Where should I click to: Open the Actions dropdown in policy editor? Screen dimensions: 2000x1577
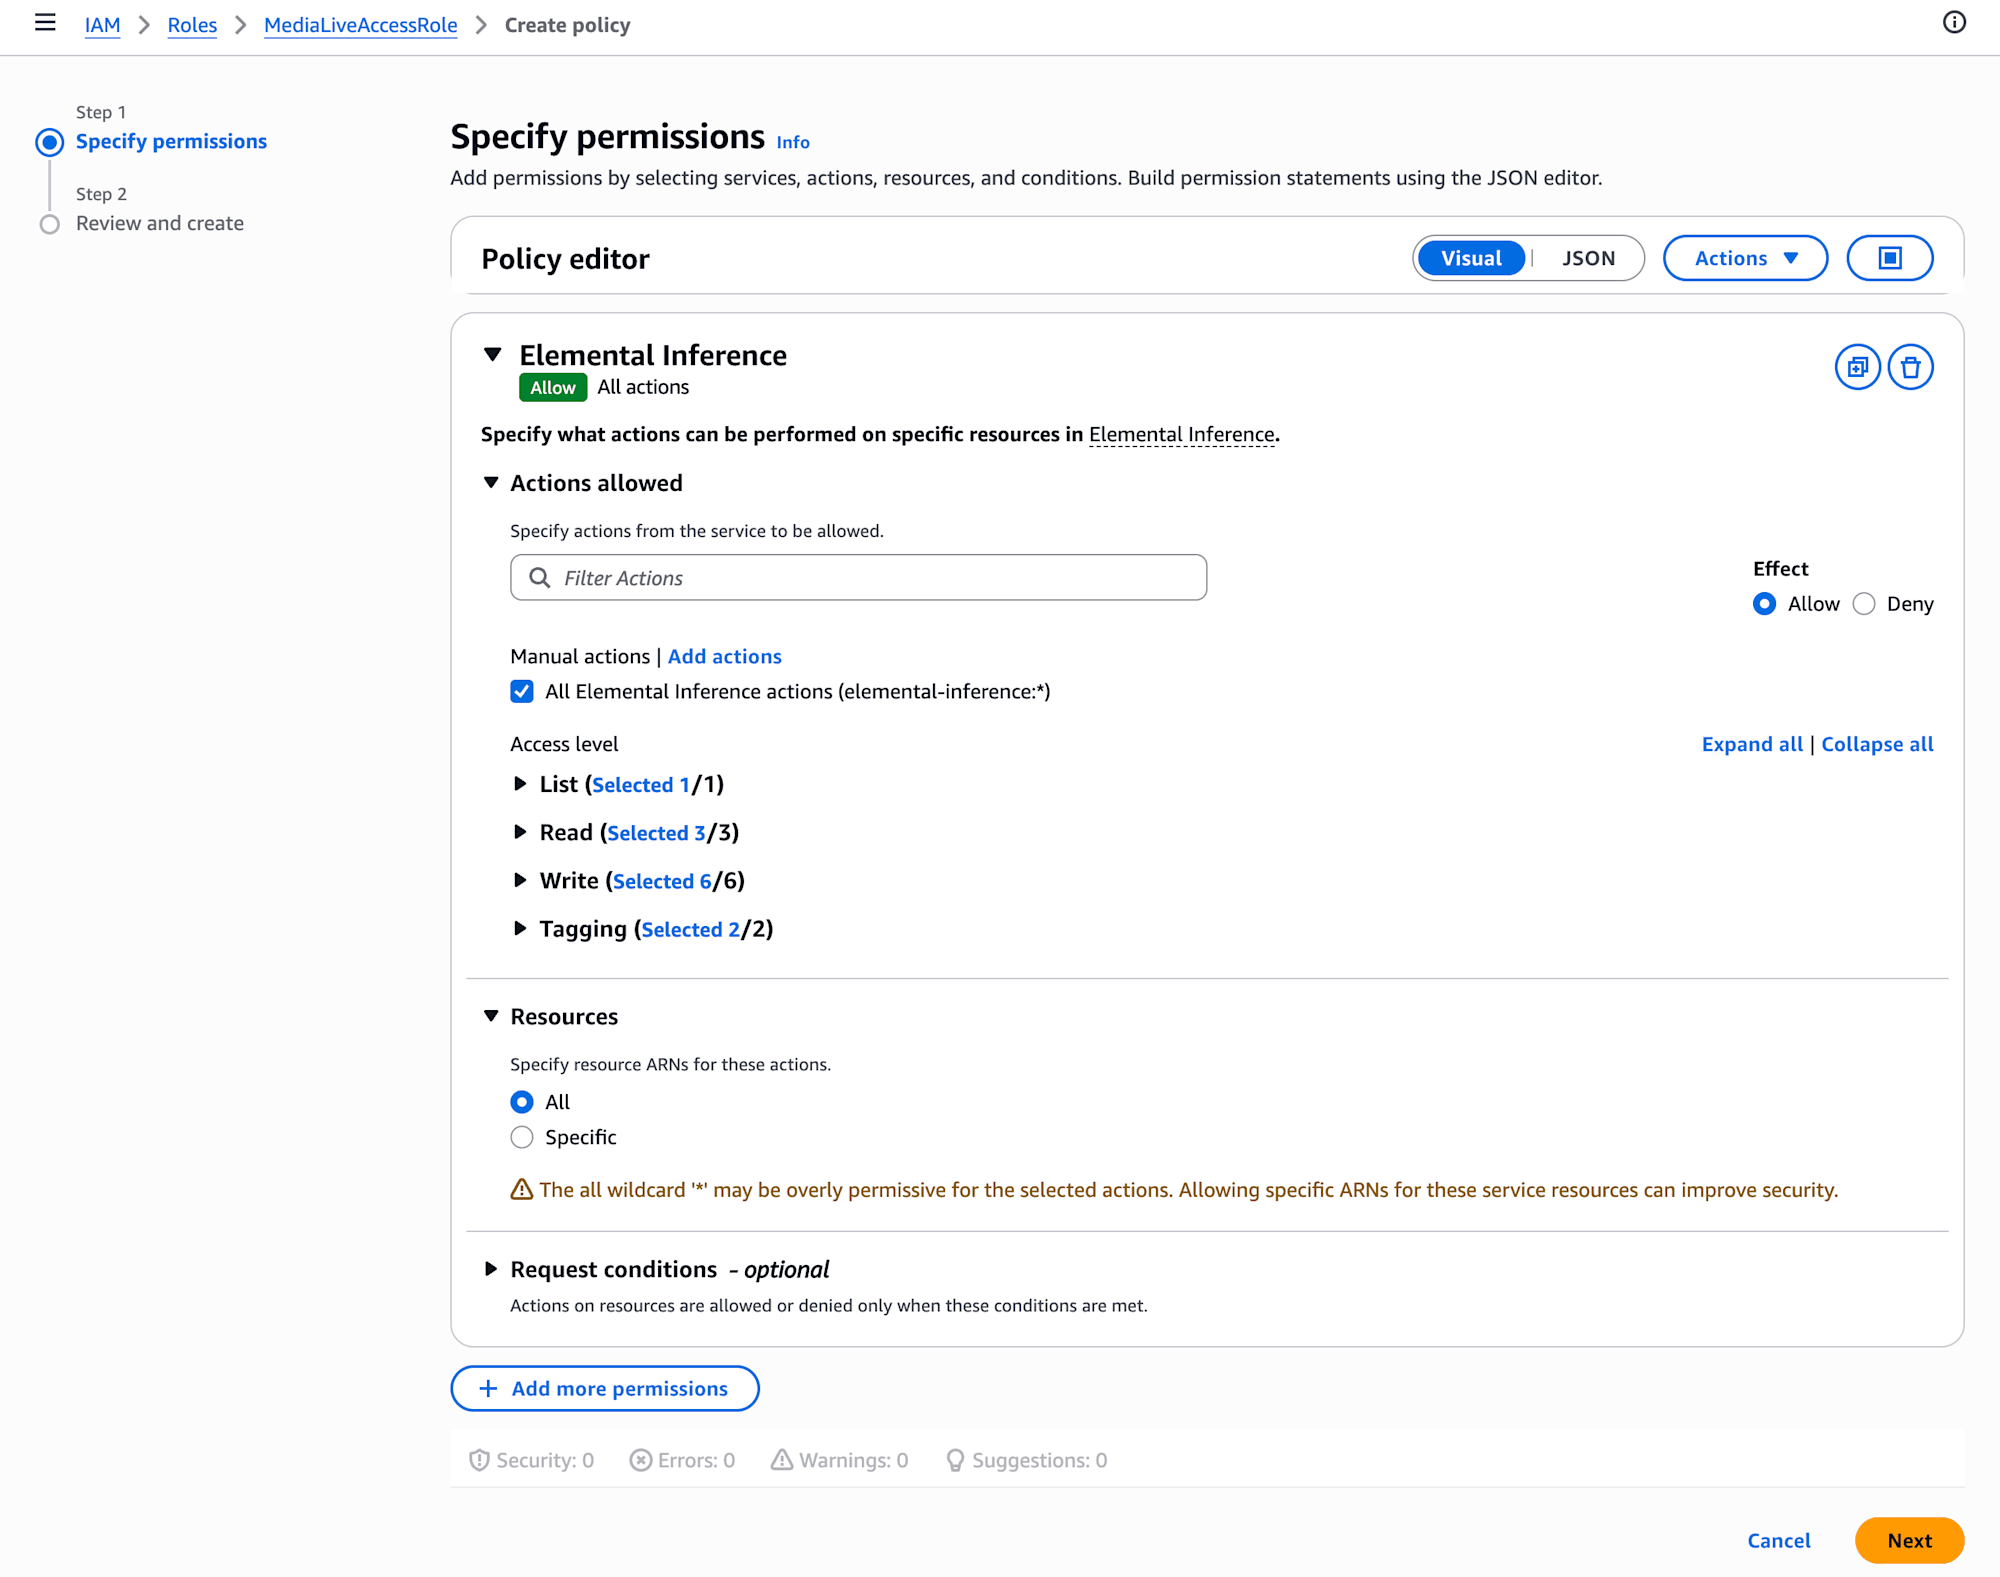pos(1745,258)
